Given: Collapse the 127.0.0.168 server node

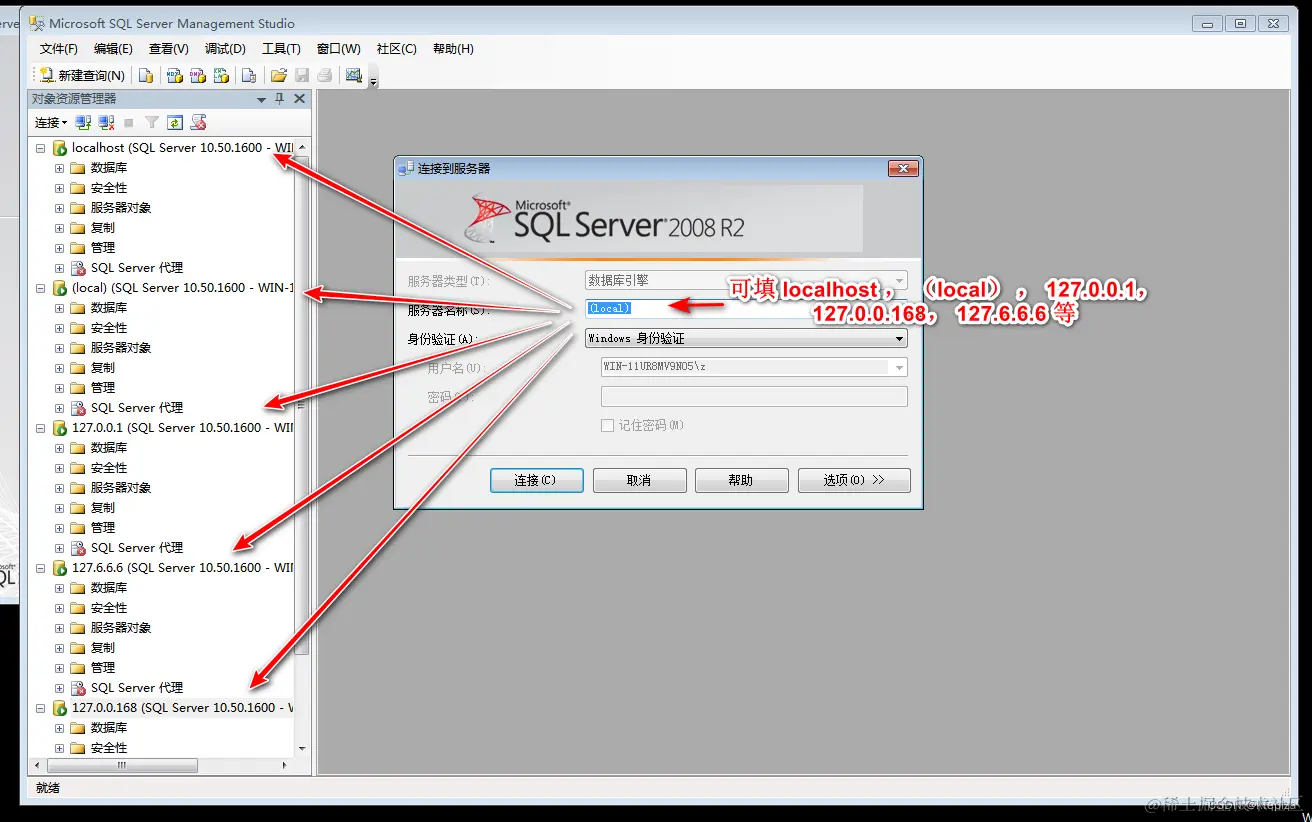Looking at the screenshot, I should pyautogui.click(x=41, y=708).
